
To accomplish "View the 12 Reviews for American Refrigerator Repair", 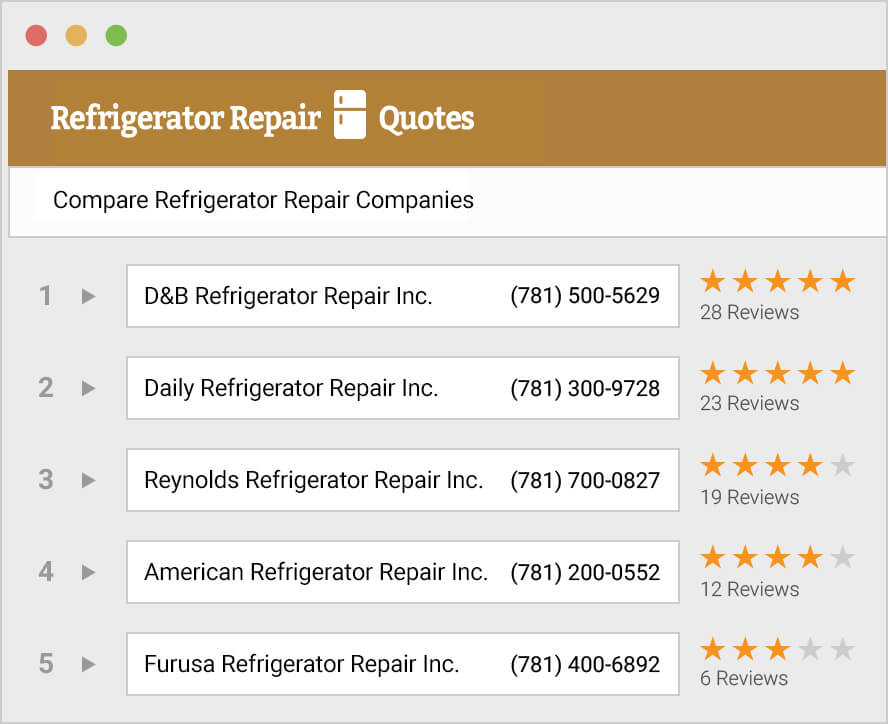I will 748,589.
